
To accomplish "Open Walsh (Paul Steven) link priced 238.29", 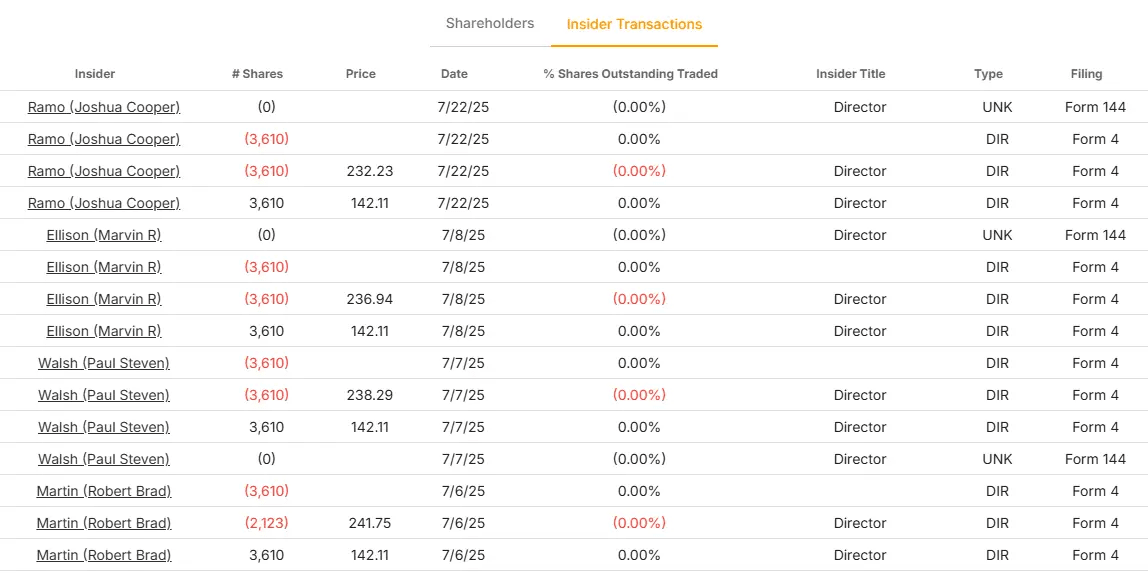I will point(104,395).
